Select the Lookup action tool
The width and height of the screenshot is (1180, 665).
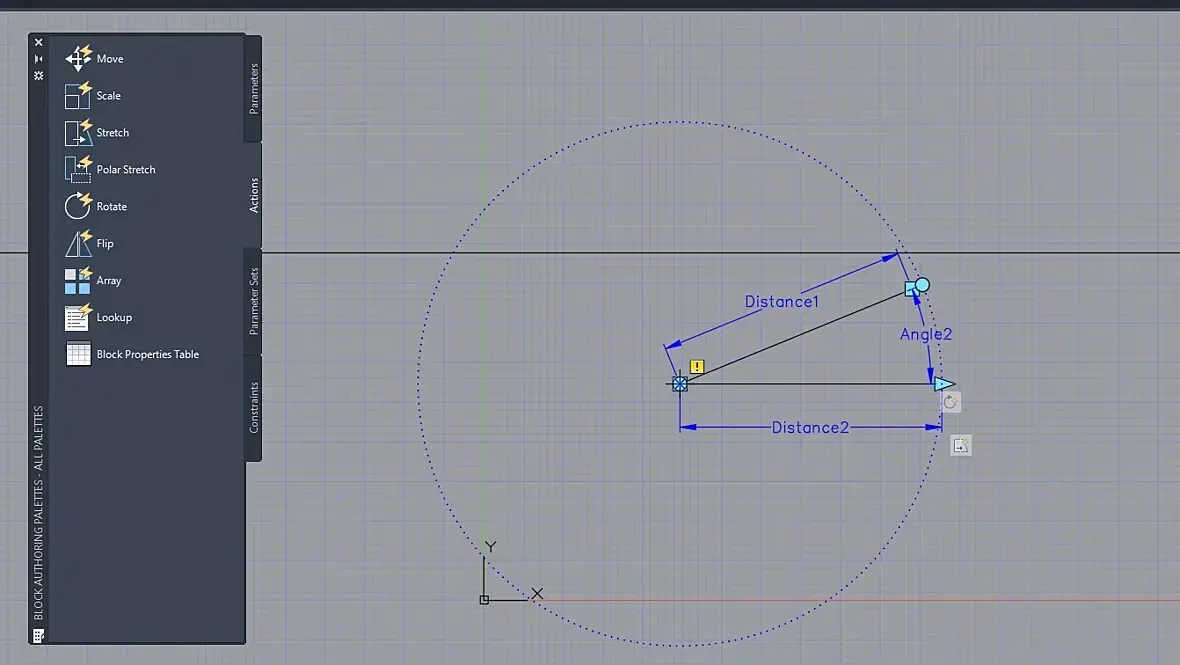pos(98,317)
